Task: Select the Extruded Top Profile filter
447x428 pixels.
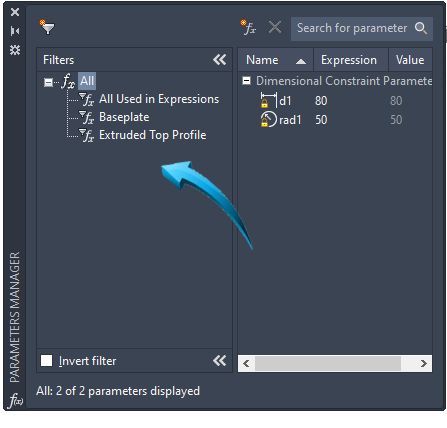Action: pos(153,135)
